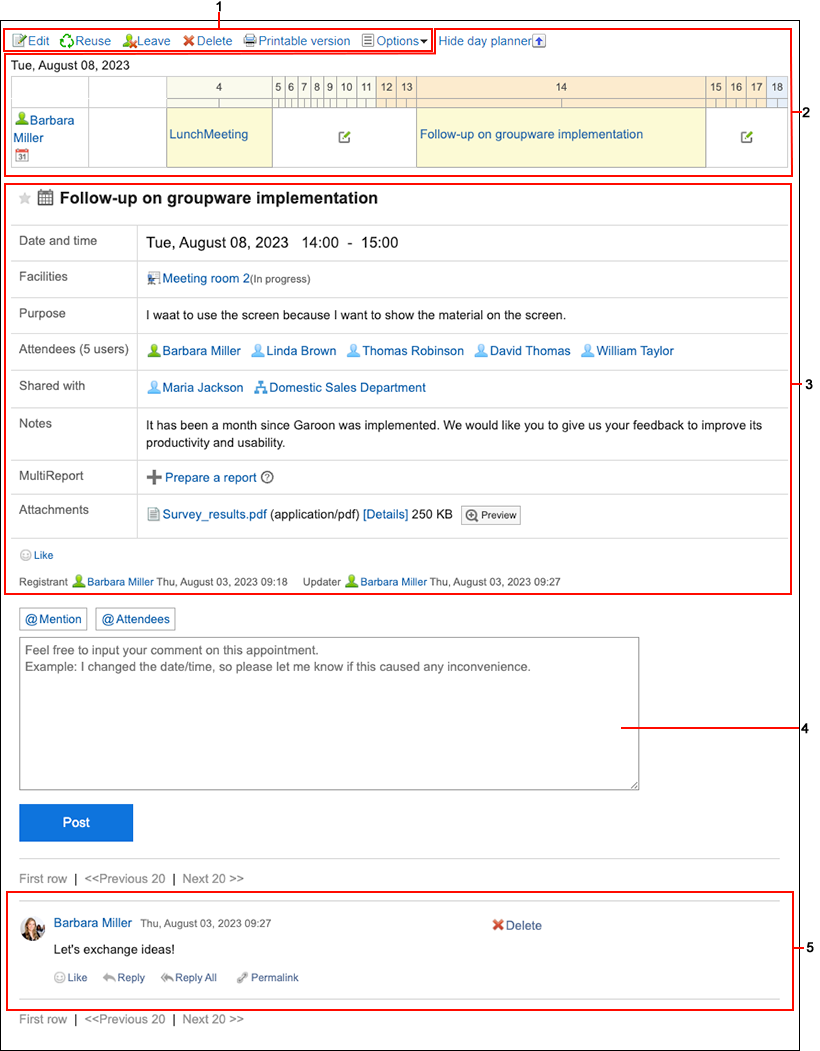Open attendee Thomas Robinson's profile
820x1051 pixels.
tap(413, 351)
